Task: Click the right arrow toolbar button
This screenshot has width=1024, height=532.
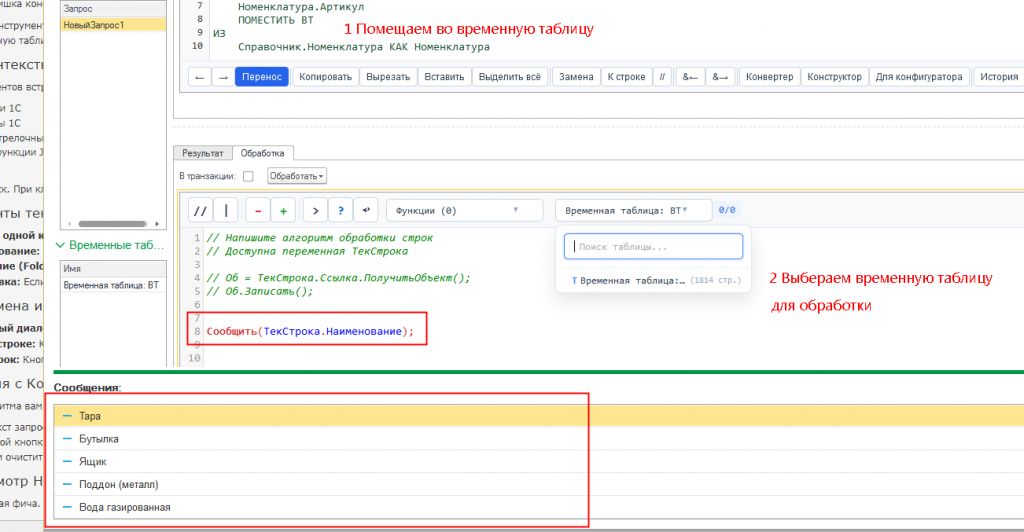Action: [223, 77]
